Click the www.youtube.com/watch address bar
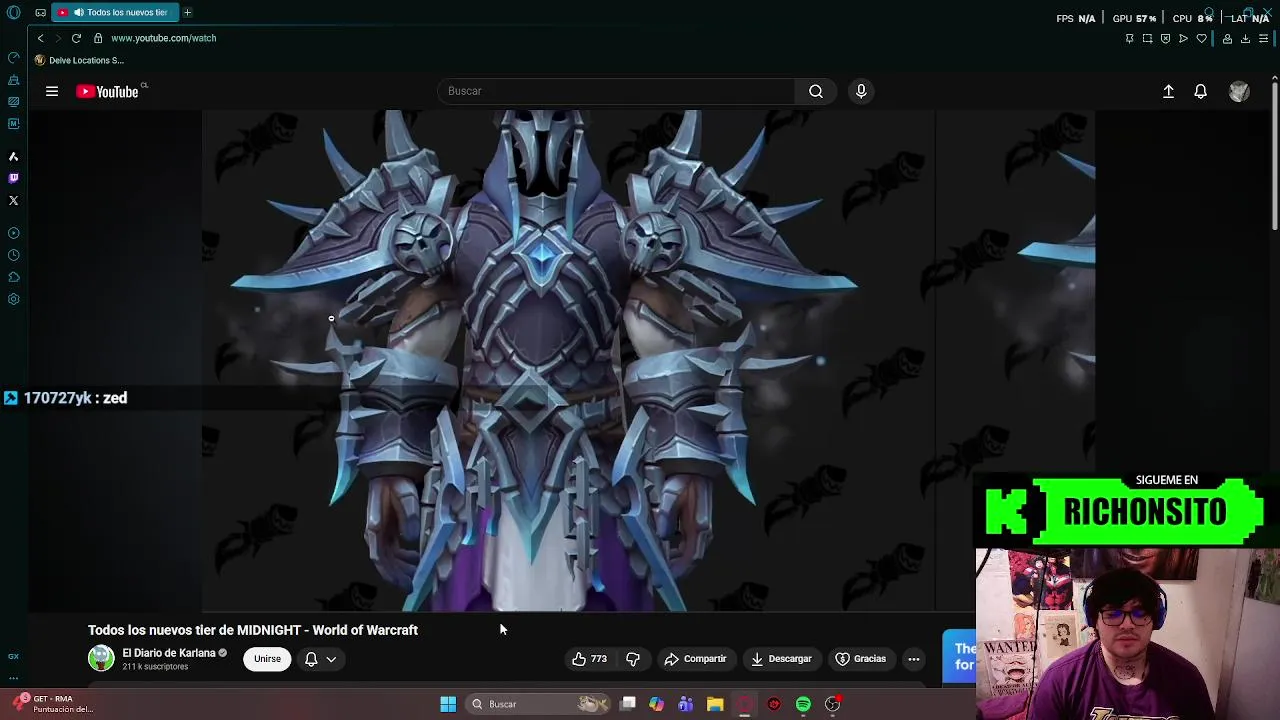Viewport: 1280px width, 720px height. pos(164,38)
